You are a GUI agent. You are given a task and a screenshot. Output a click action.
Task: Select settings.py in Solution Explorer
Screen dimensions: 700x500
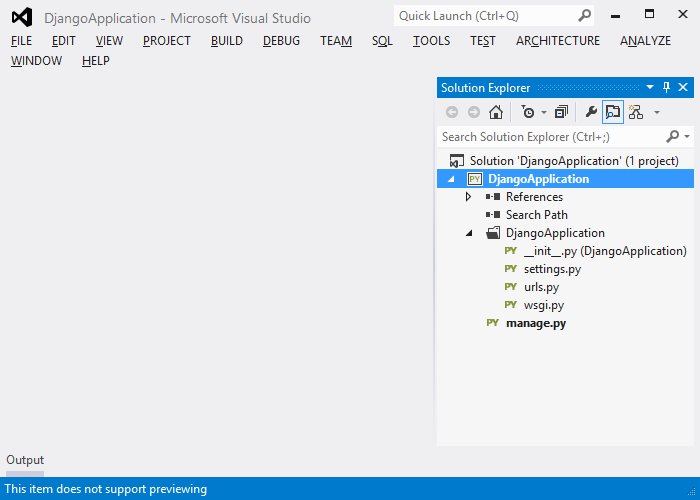point(552,269)
